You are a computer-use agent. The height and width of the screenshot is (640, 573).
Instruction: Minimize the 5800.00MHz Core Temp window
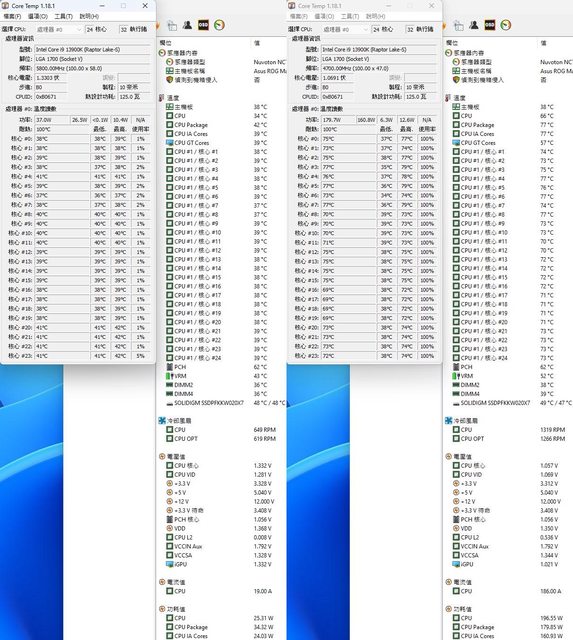pos(102,6)
